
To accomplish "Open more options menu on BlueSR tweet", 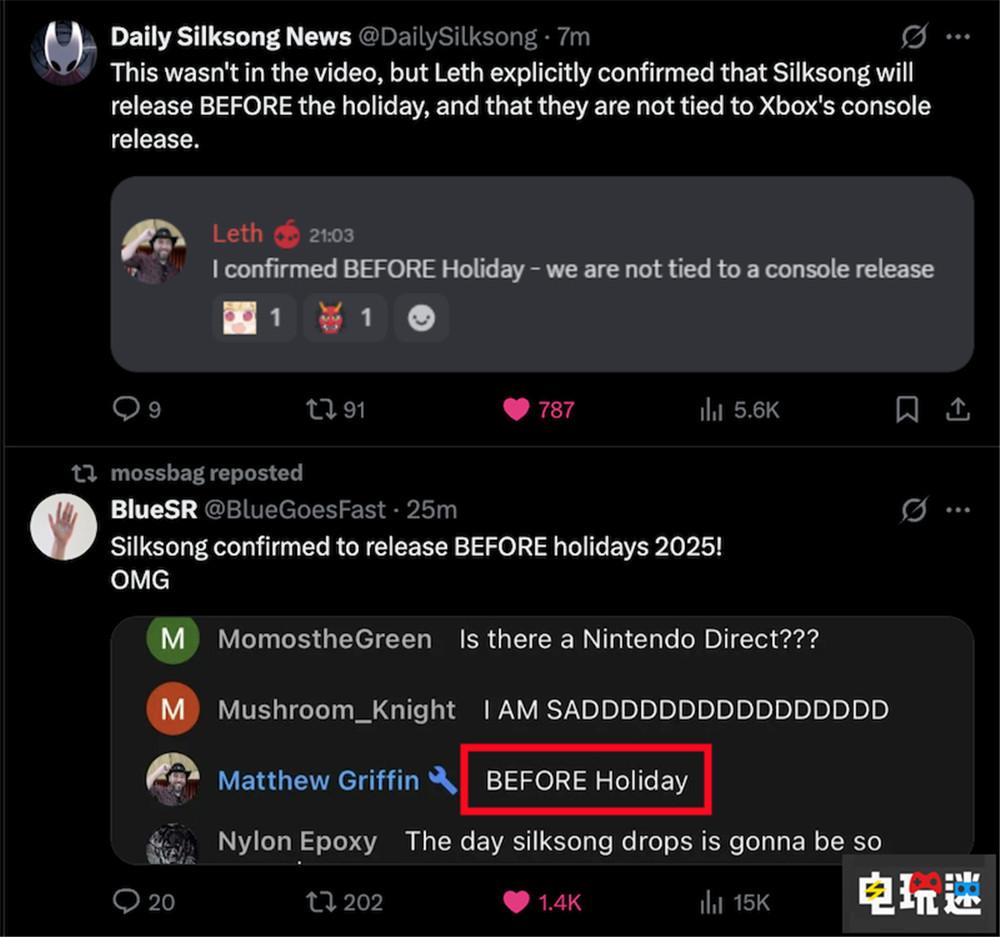I will tap(958, 510).
